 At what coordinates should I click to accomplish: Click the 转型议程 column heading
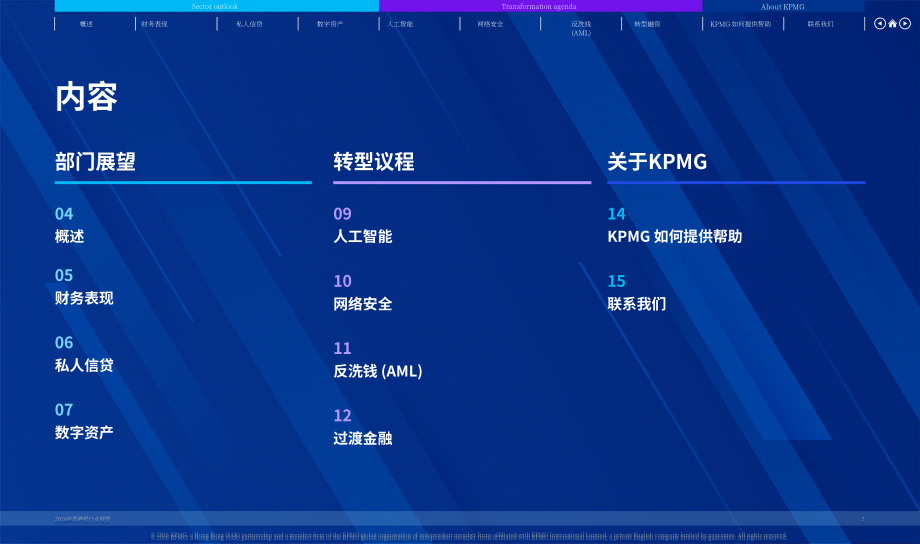(374, 161)
